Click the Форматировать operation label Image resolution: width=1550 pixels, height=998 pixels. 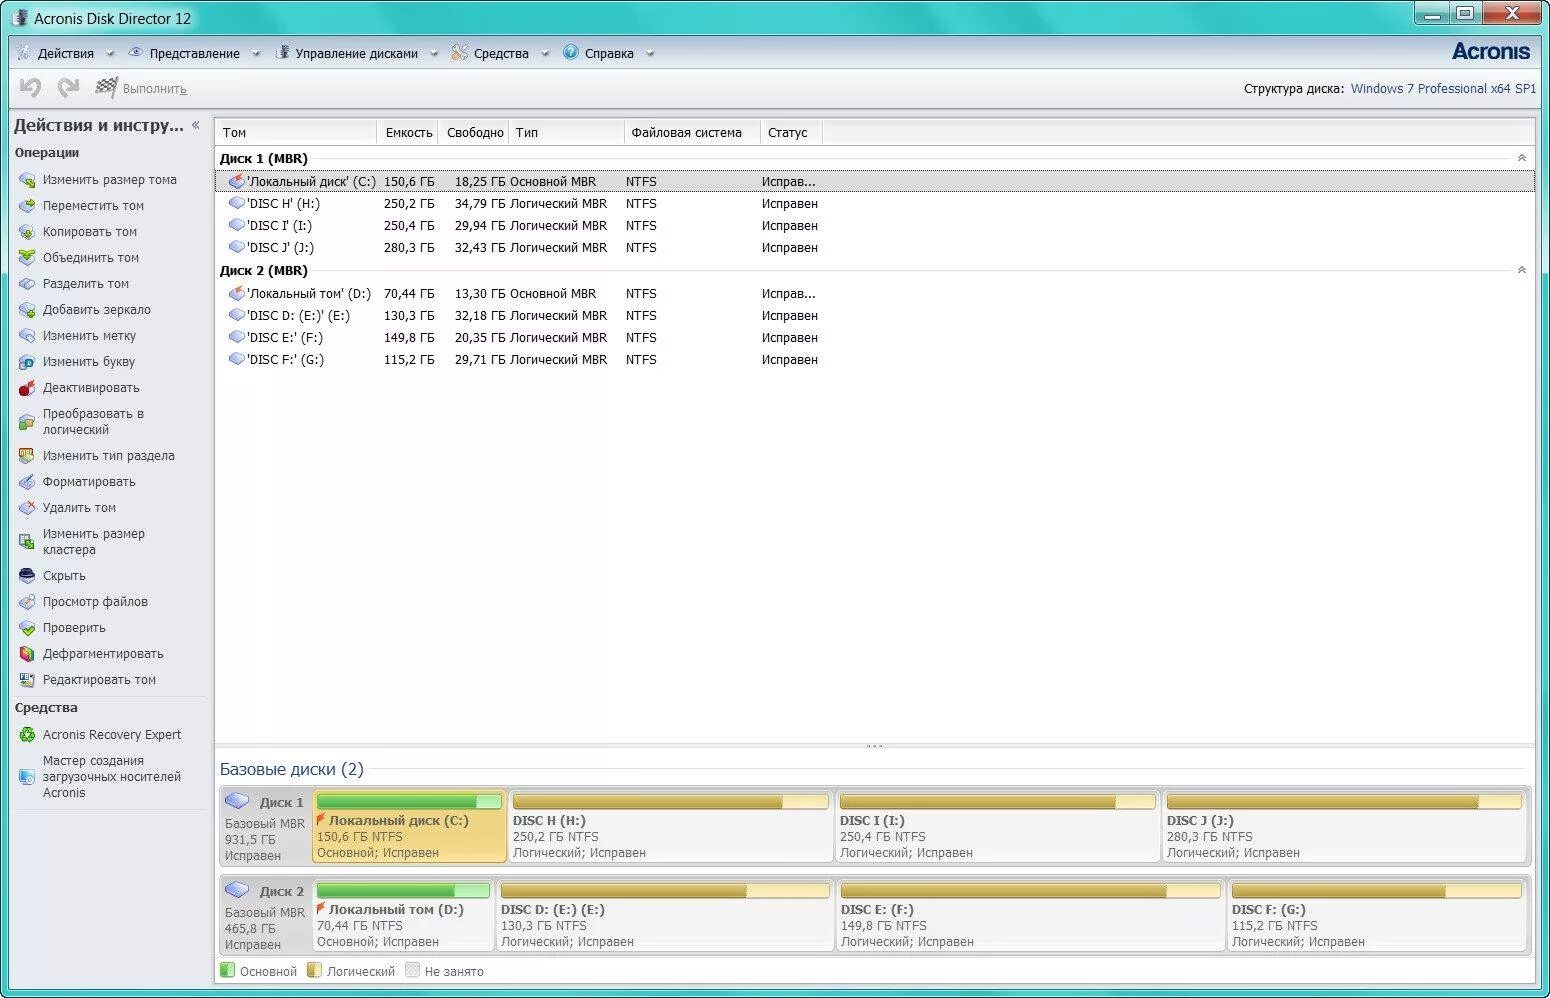[x=89, y=482]
